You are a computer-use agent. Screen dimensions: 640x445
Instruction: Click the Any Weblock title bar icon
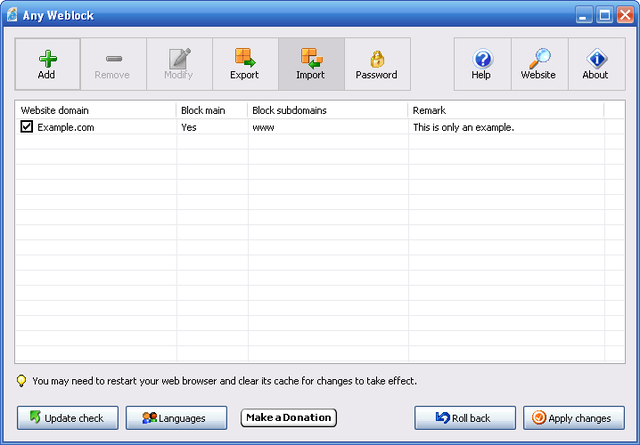tap(12, 15)
